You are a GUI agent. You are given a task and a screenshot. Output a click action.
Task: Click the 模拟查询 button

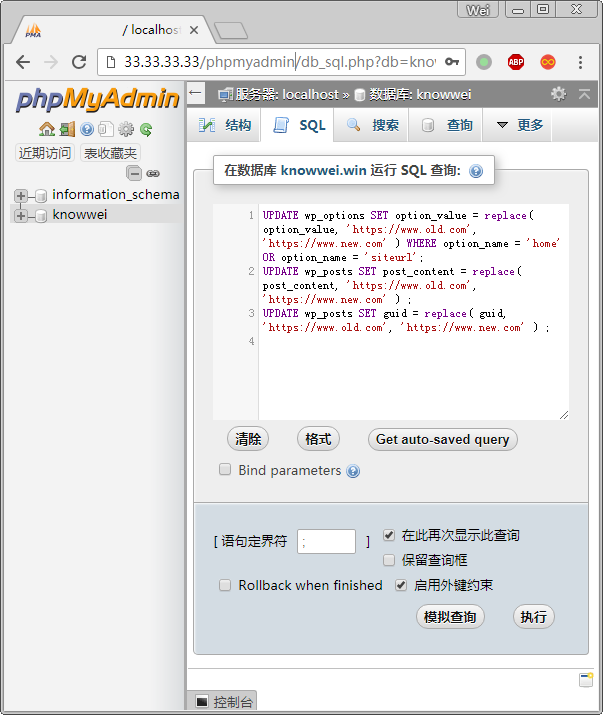450,617
